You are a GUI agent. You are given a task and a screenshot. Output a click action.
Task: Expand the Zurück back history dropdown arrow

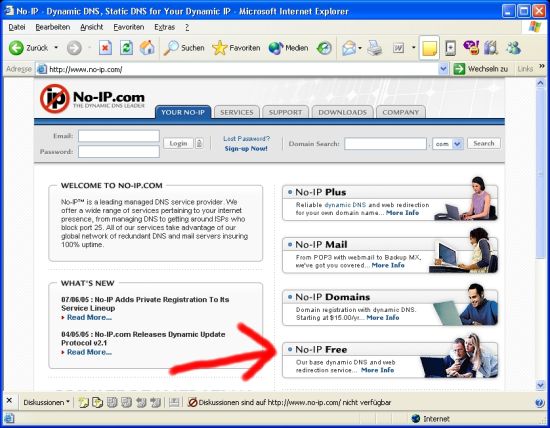pyautogui.click(x=56, y=47)
